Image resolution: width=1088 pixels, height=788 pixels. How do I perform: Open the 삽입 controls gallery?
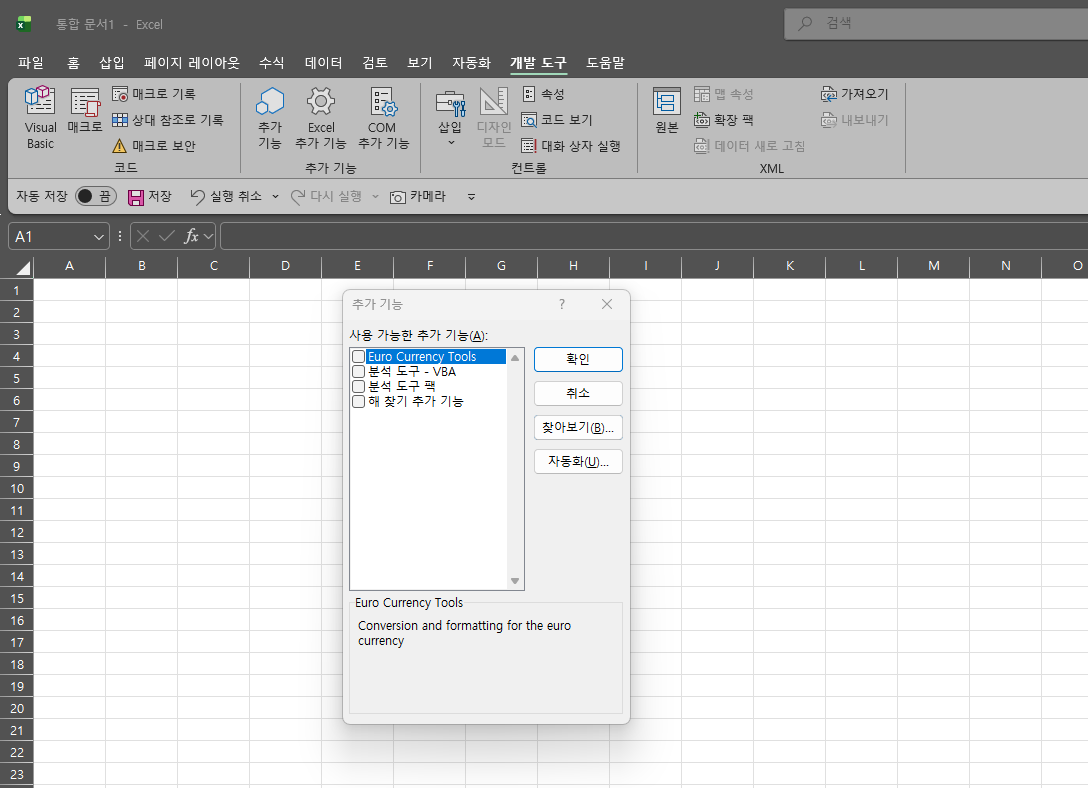[450, 118]
